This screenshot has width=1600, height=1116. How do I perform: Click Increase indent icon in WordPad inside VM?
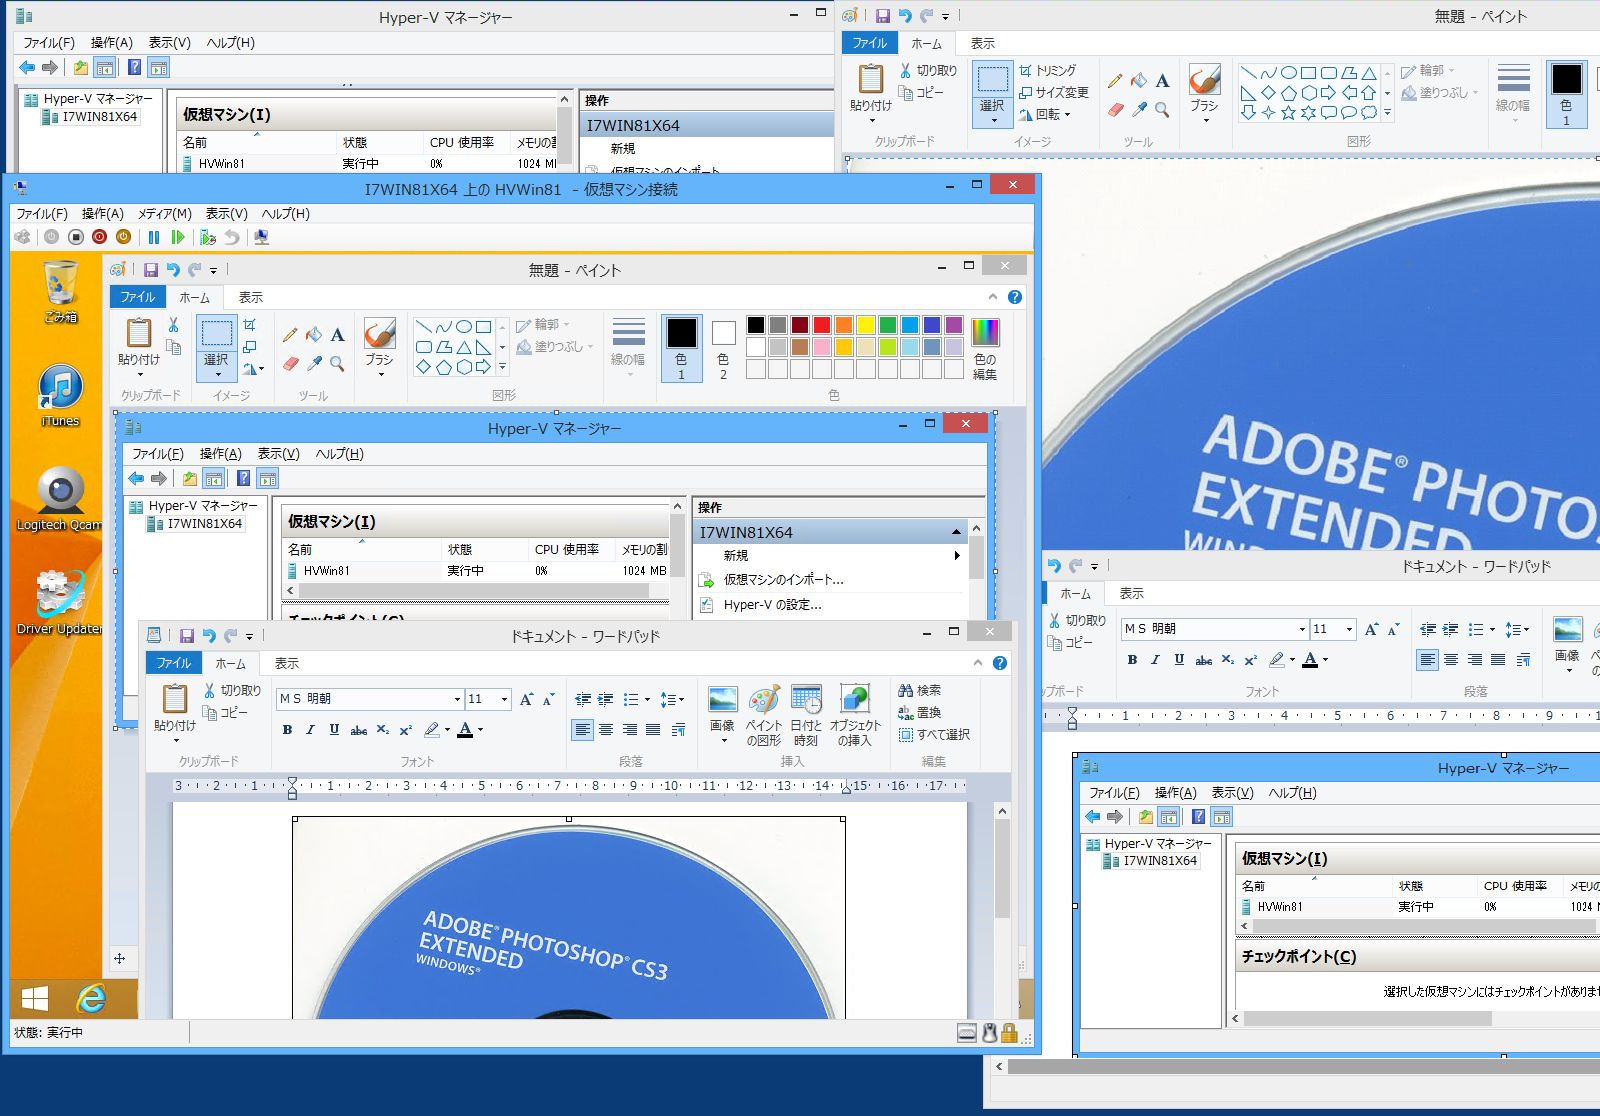(x=606, y=699)
